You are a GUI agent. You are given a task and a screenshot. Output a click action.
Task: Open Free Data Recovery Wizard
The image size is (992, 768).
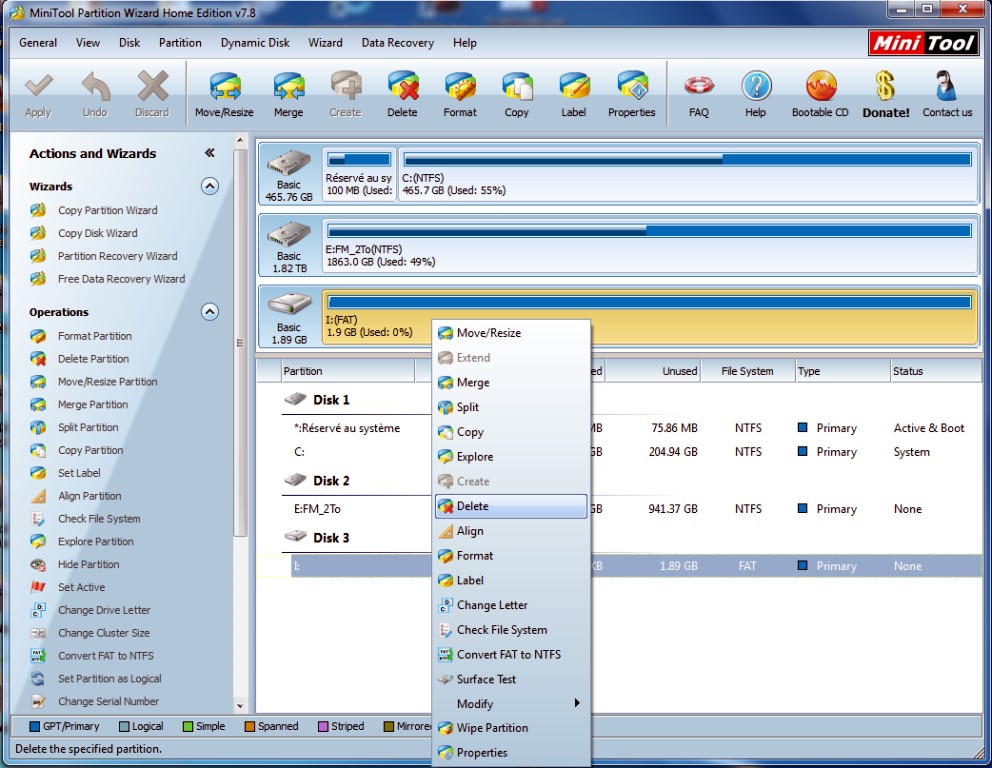click(121, 278)
